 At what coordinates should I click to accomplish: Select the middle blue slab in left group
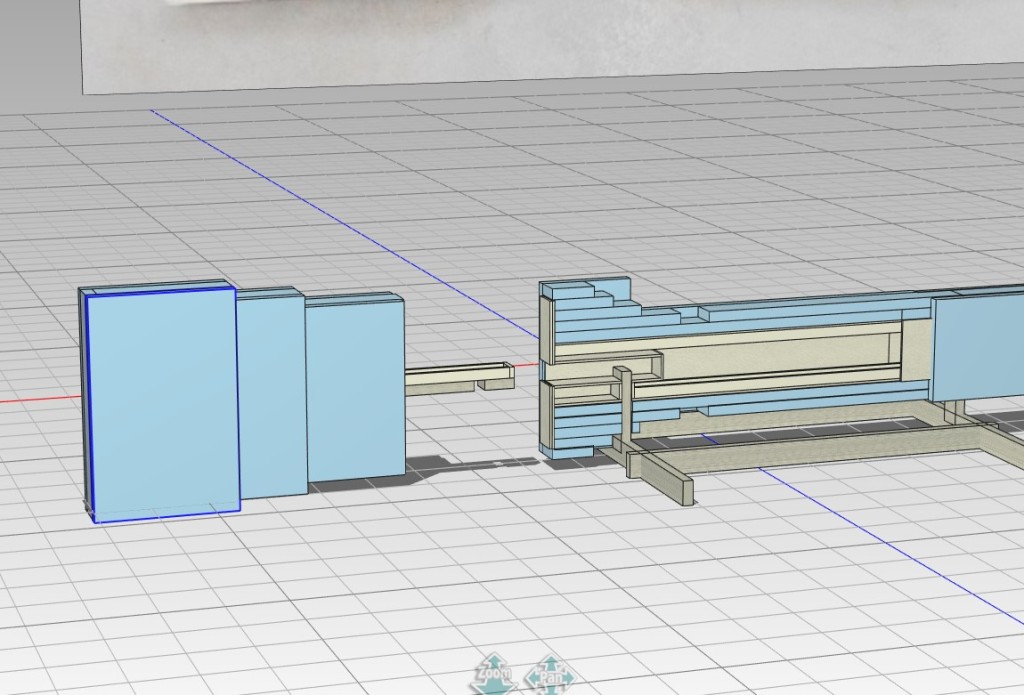[271, 395]
